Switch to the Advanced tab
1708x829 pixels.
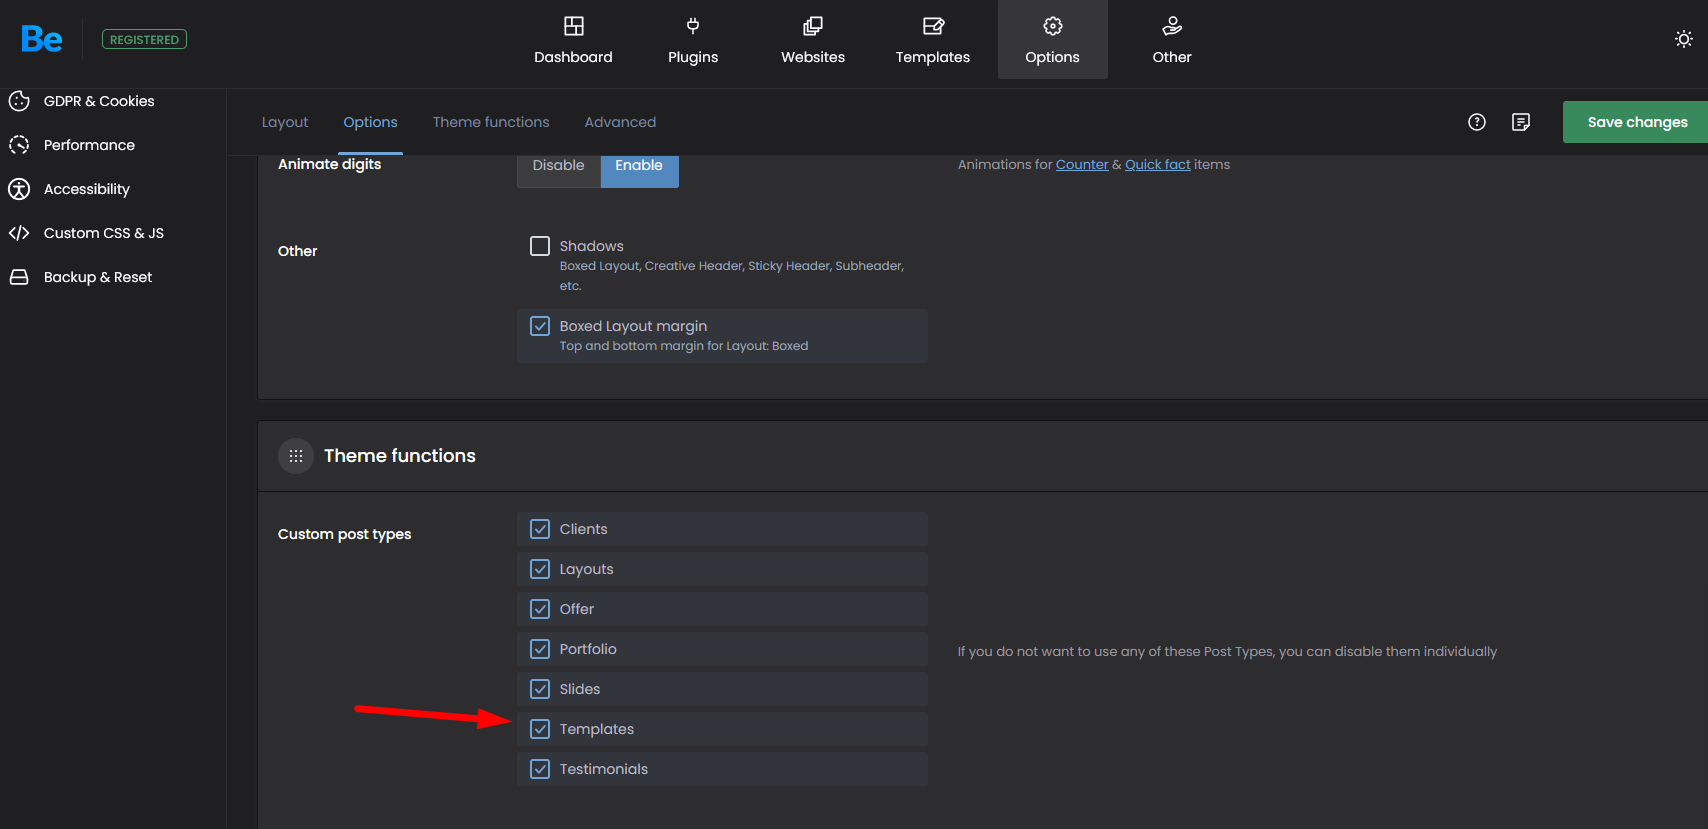point(620,122)
